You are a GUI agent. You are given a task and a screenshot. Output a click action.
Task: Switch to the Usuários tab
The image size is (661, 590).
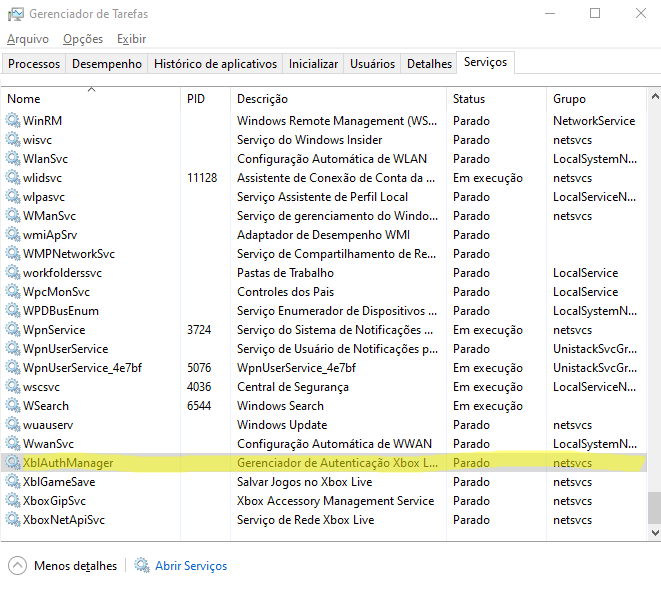372,64
